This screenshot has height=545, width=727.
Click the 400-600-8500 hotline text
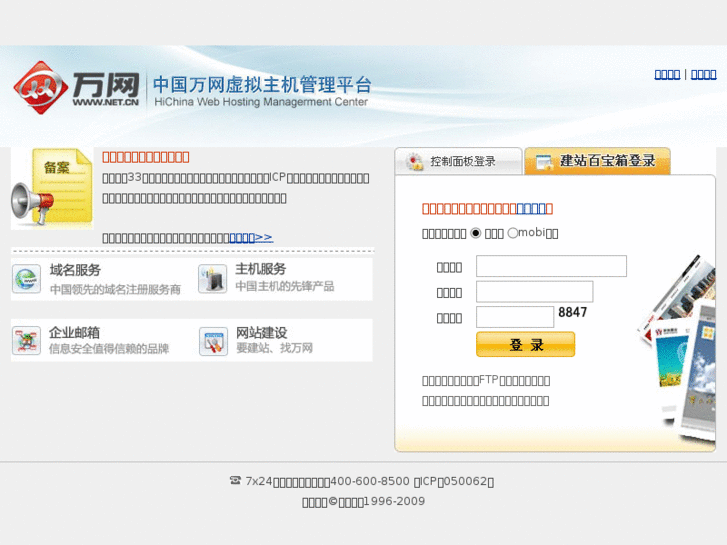pyautogui.click(x=370, y=481)
